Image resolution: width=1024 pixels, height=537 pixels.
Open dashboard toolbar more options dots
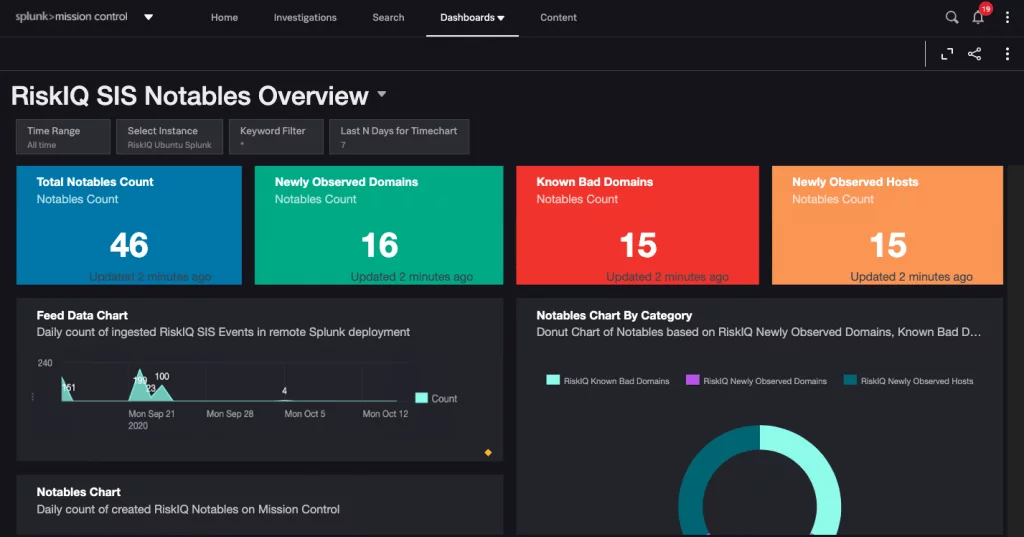pos(1007,54)
